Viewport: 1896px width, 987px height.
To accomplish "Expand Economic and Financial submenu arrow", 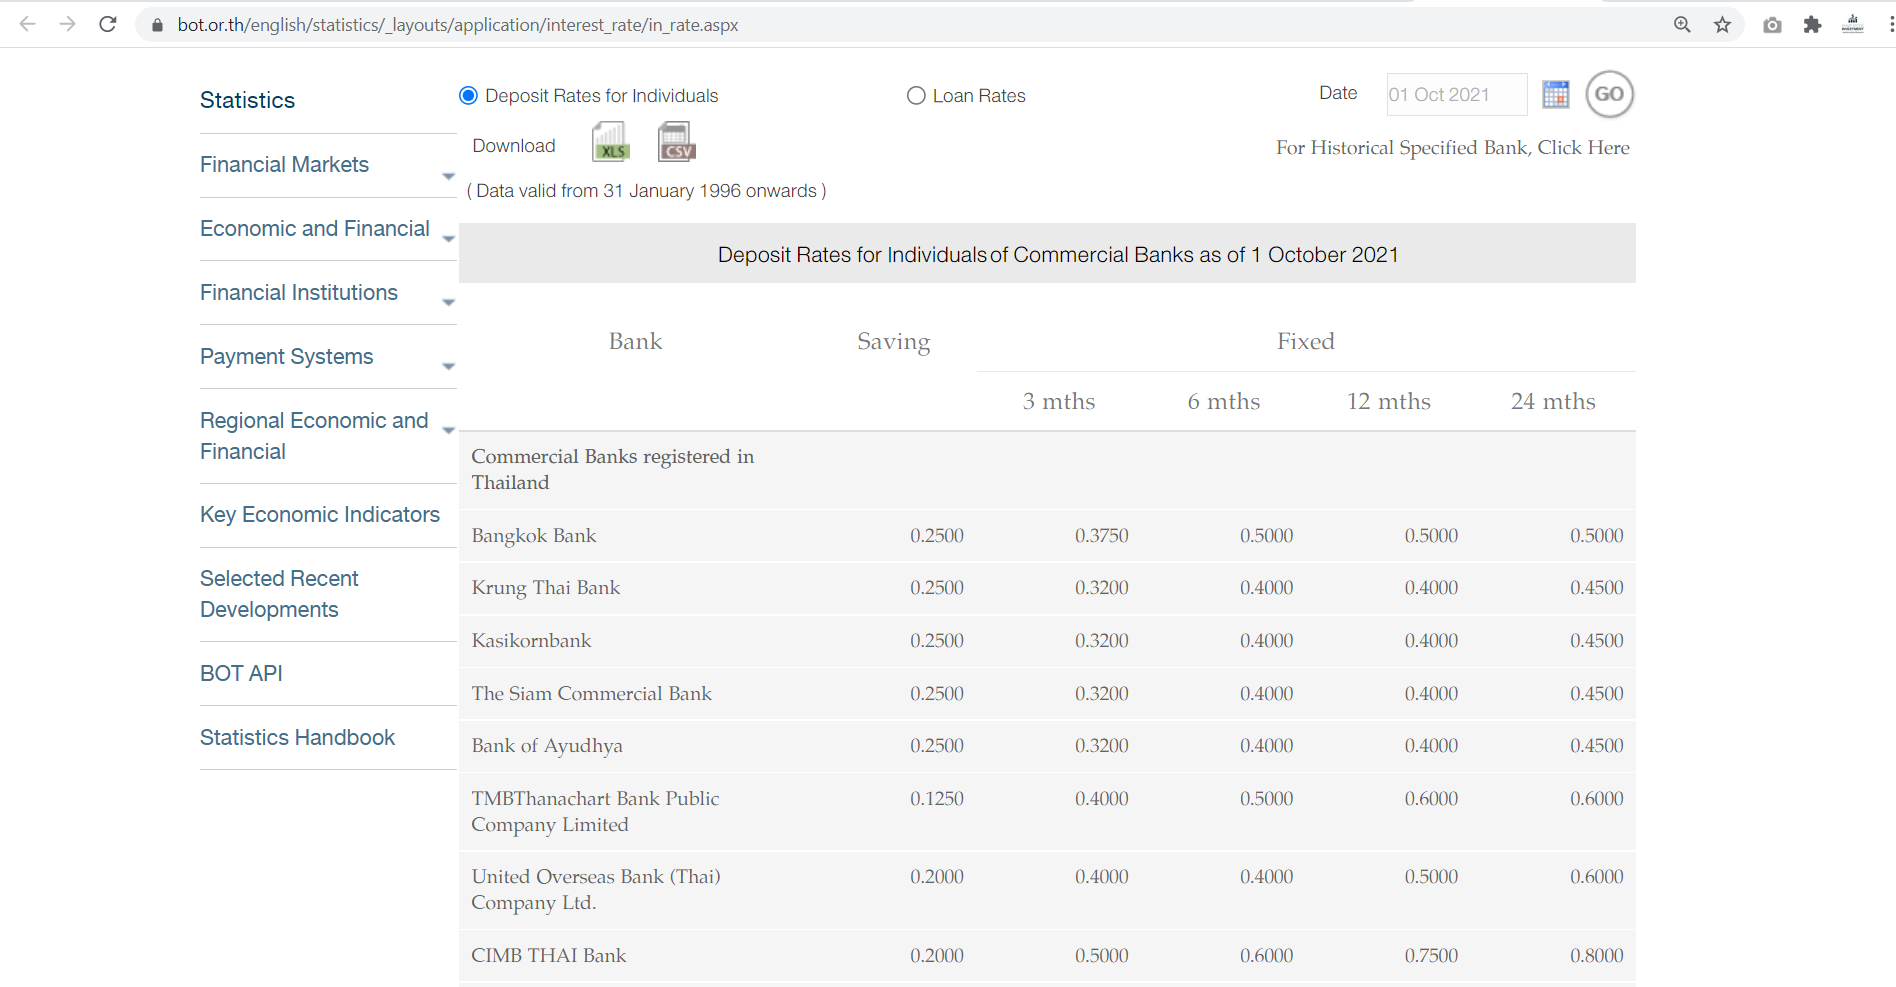I will pos(448,239).
